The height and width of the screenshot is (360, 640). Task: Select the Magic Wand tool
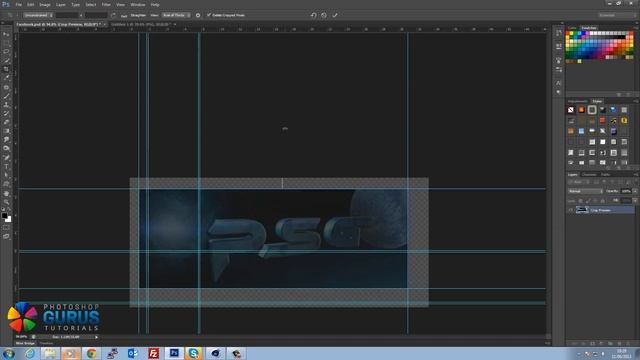click(x=6, y=60)
